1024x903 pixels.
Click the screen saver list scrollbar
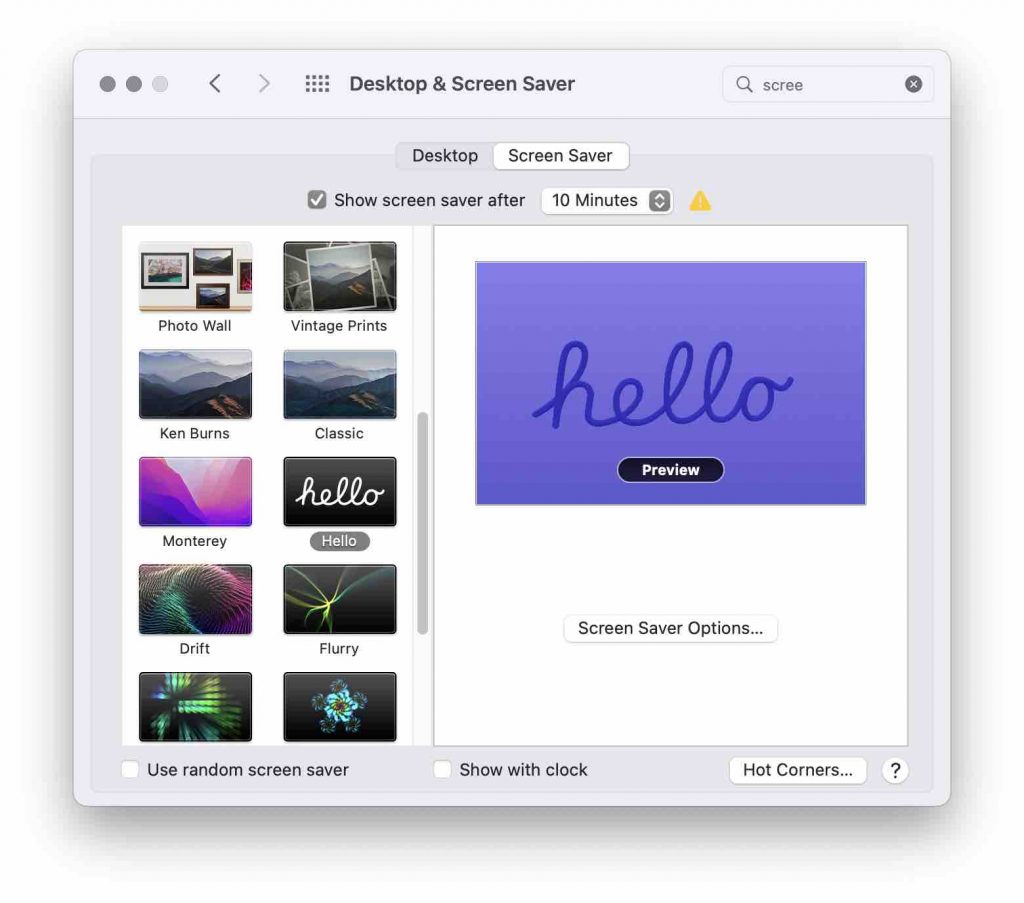[x=423, y=523]
